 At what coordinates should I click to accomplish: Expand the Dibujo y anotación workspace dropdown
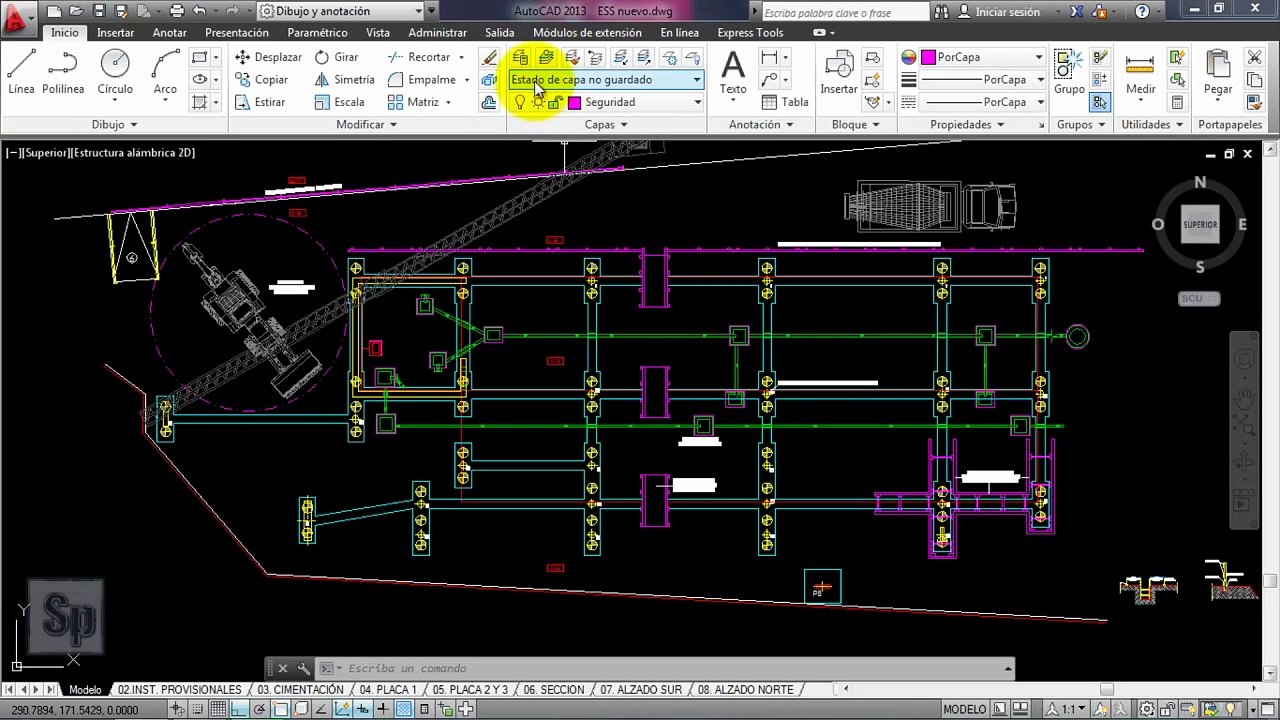pyautogui.click(x=419, y=11)
